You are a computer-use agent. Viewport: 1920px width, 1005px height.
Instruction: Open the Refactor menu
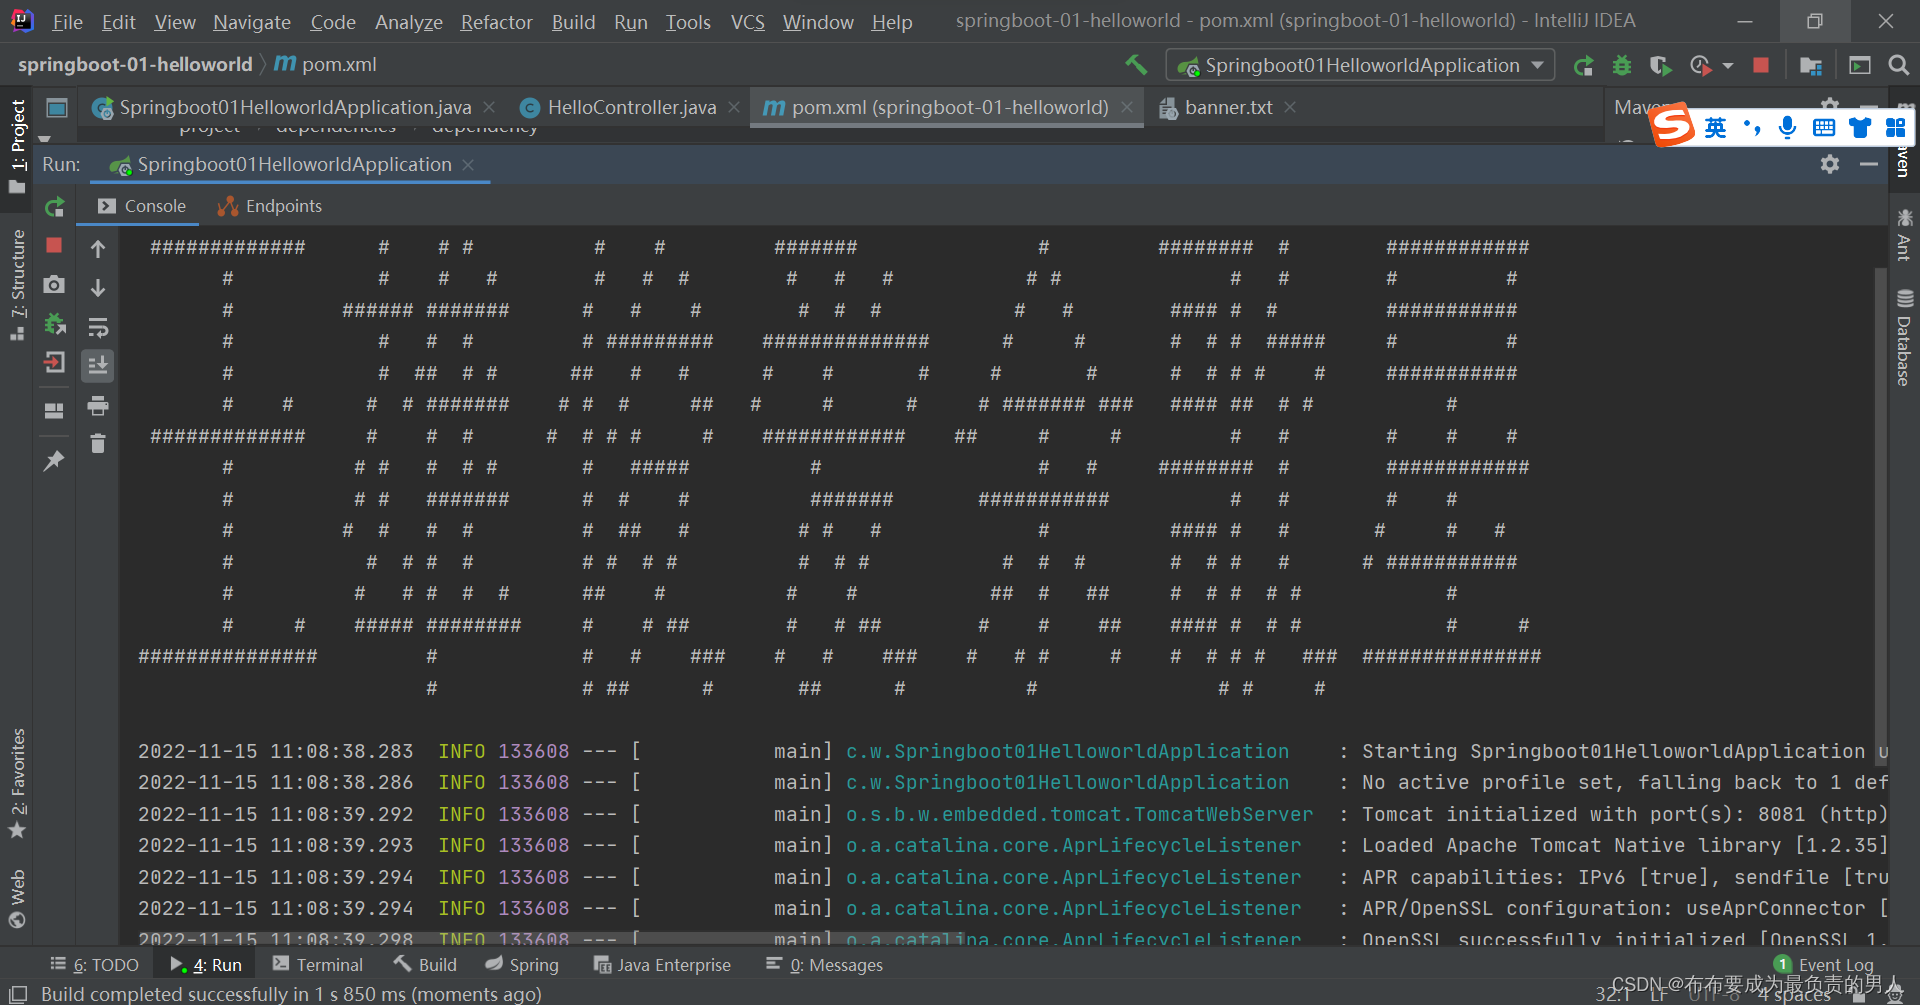[x=496, y=22]
